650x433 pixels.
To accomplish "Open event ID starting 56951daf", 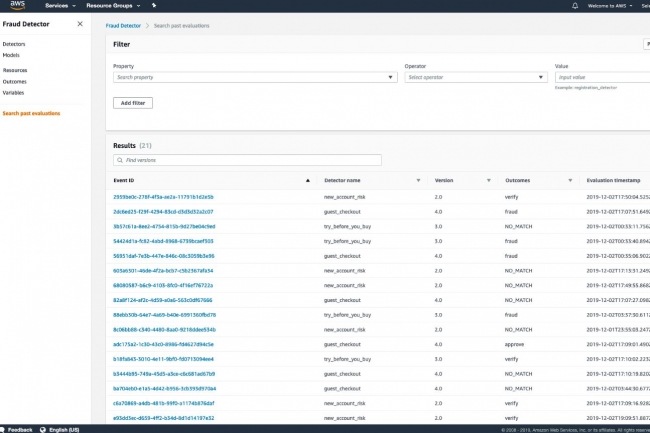I will coord(164,256).
